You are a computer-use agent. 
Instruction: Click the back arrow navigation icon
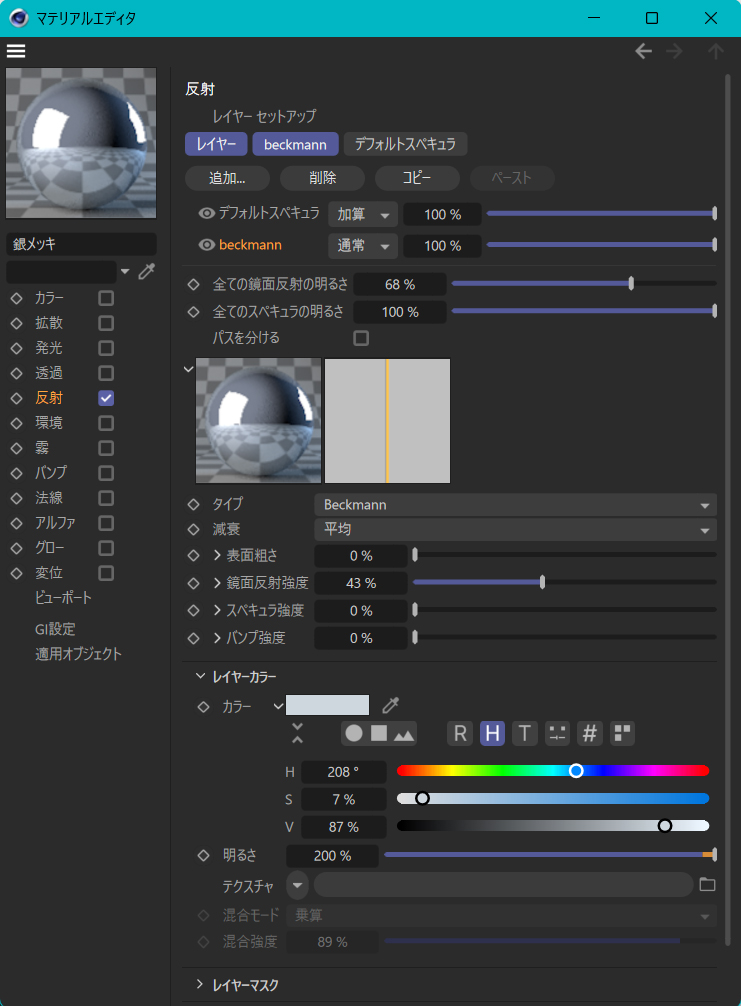tap(644, 51)
